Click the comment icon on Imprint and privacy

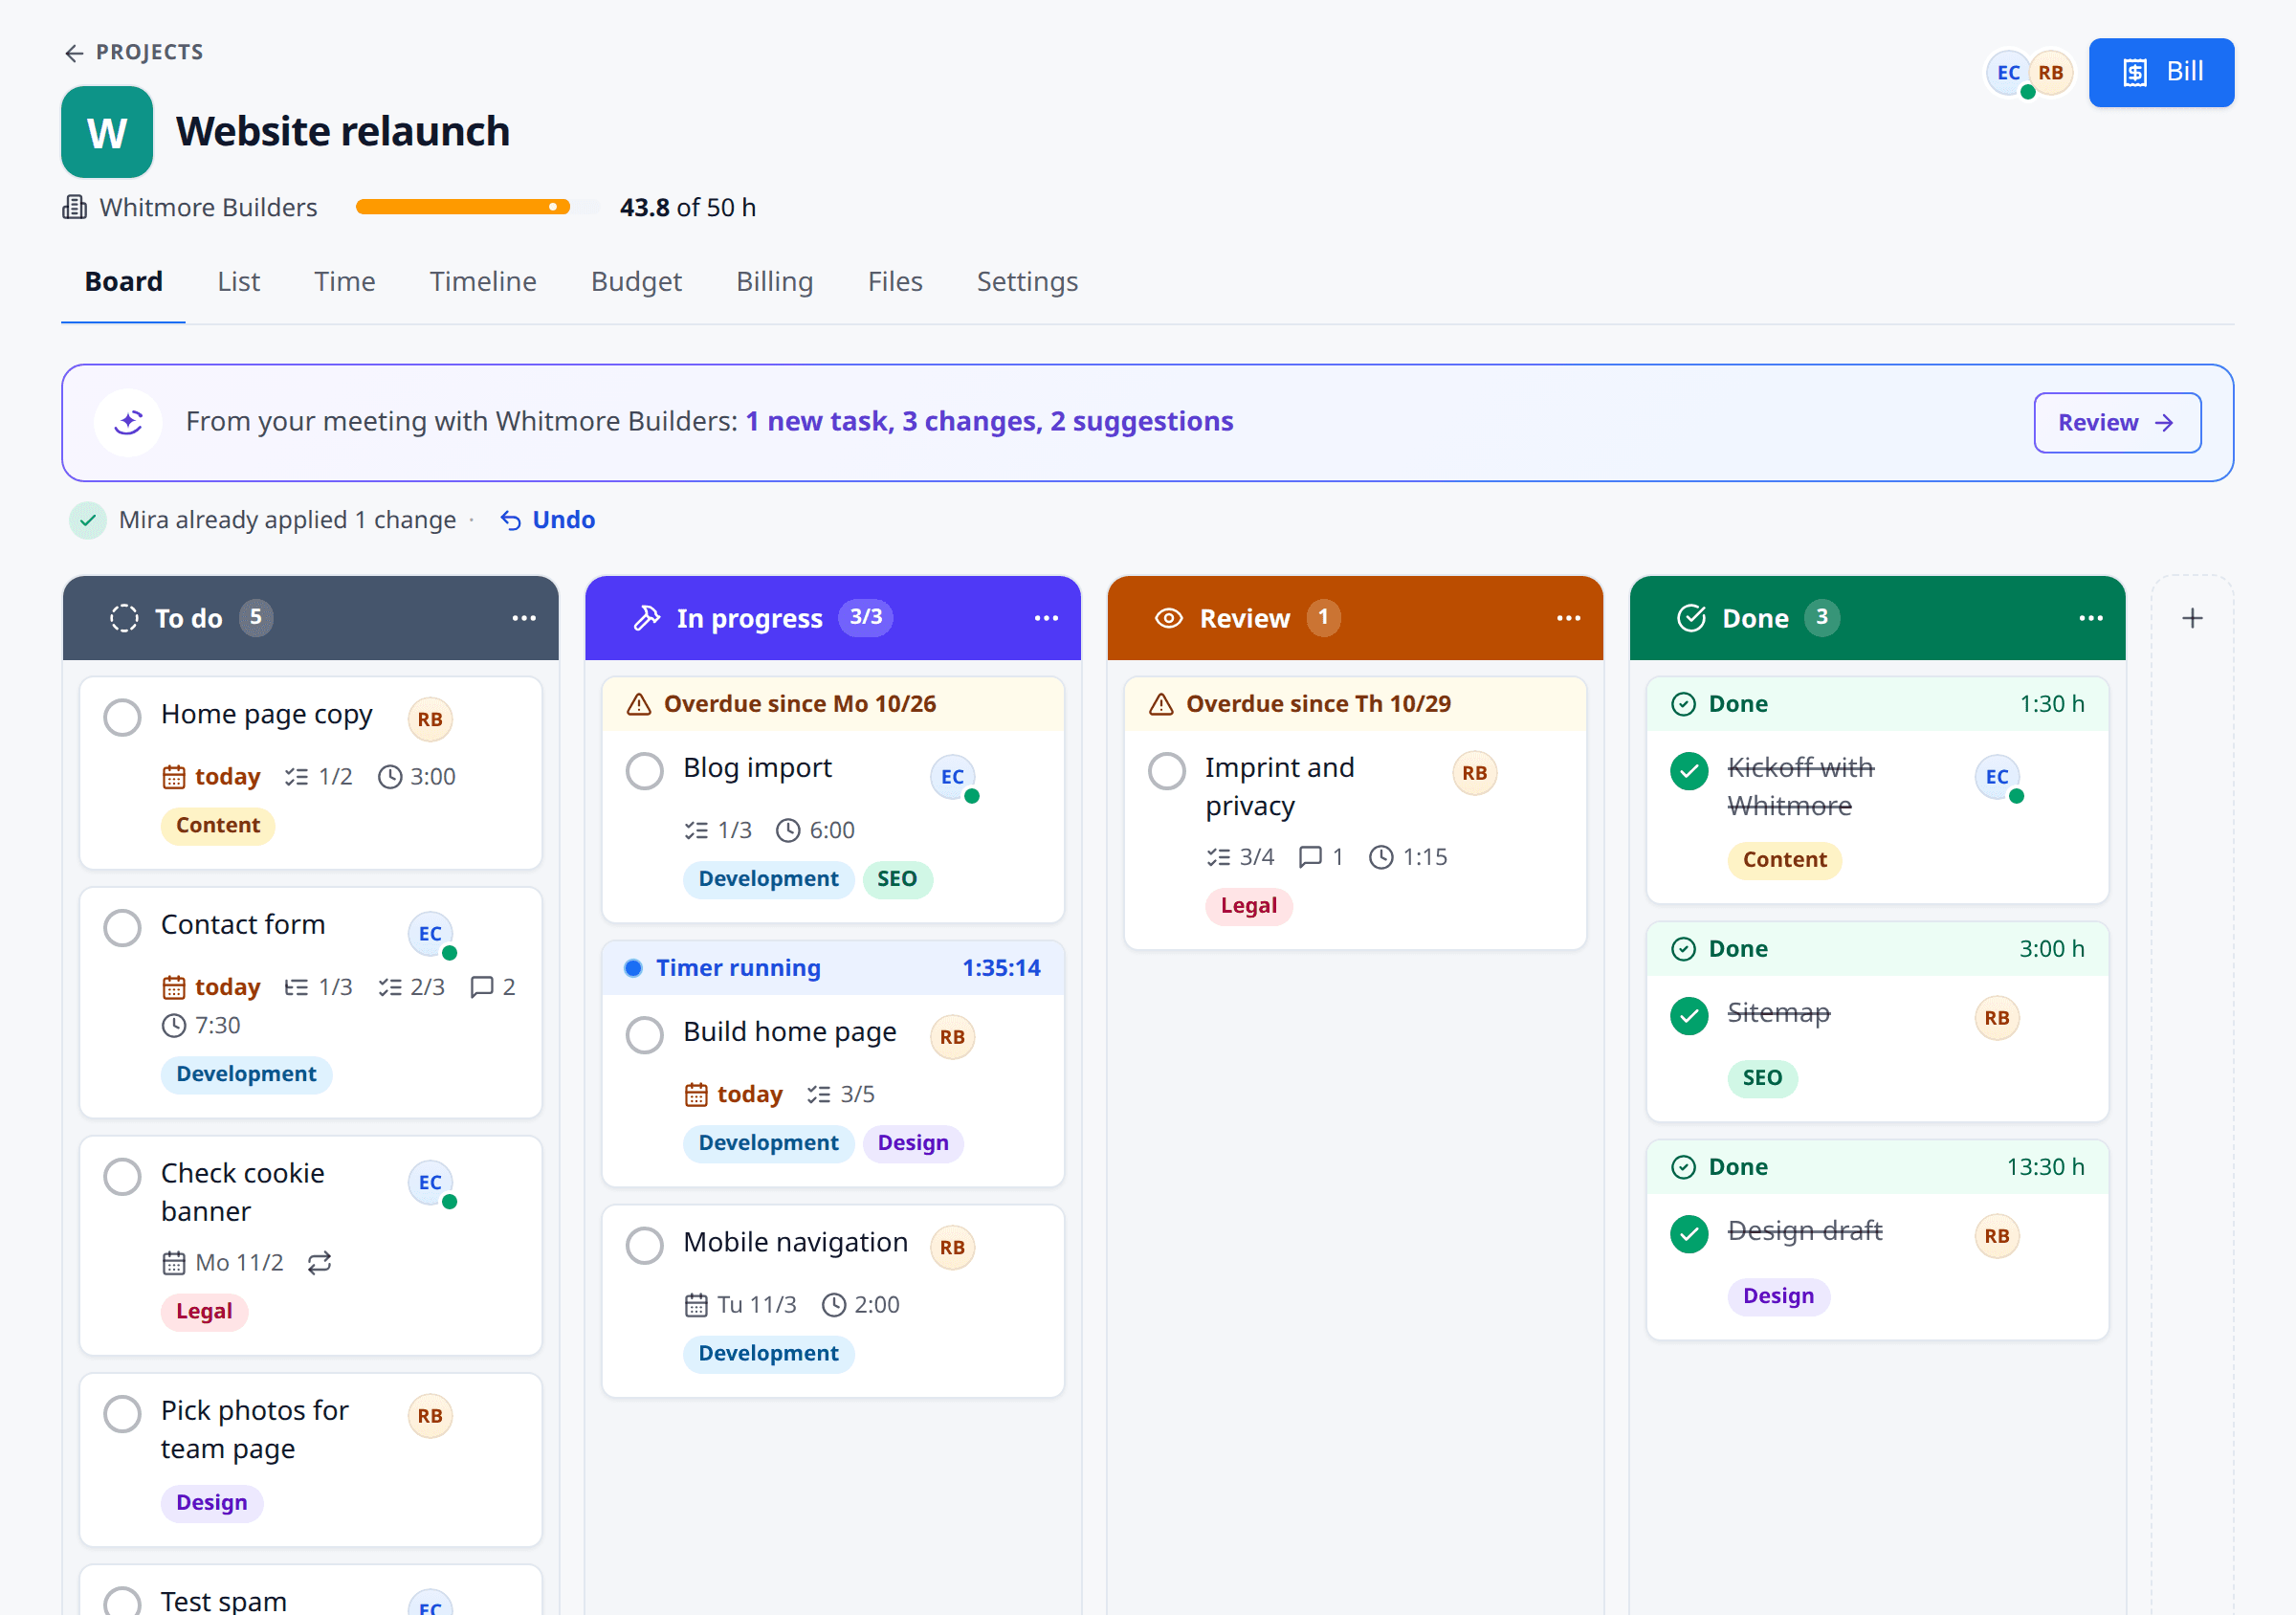click(x=1310, y=857)
